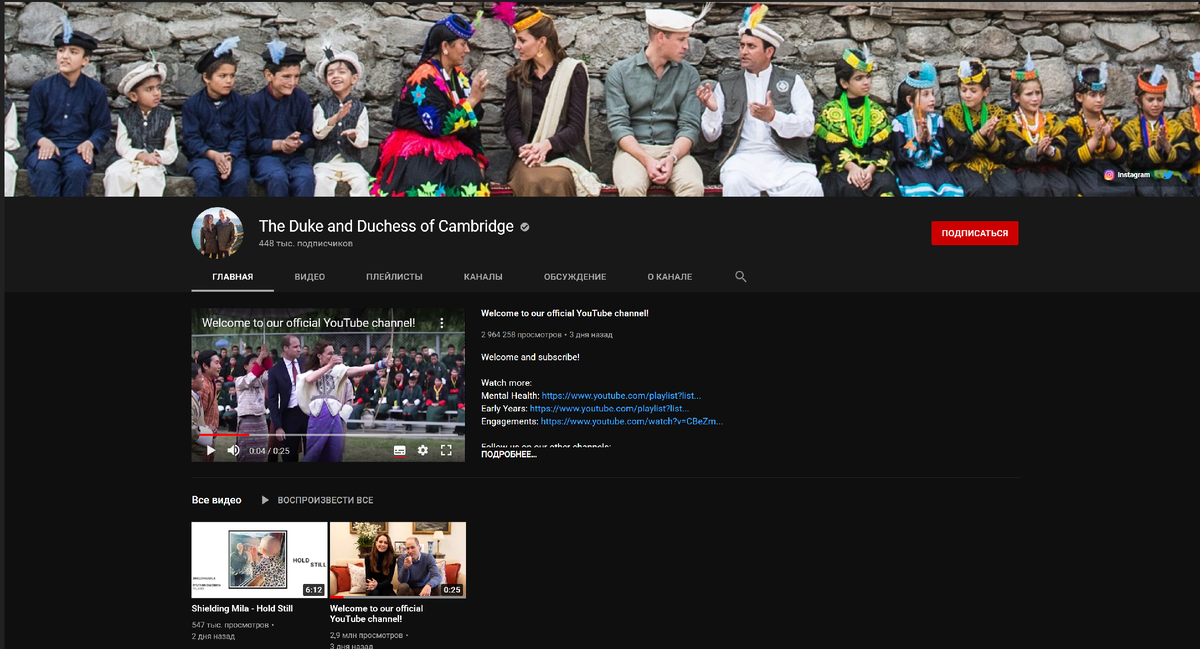Expand the description with ПОДРОБНЕЕ…
The image size is (1200, 649).
[509, 454]
